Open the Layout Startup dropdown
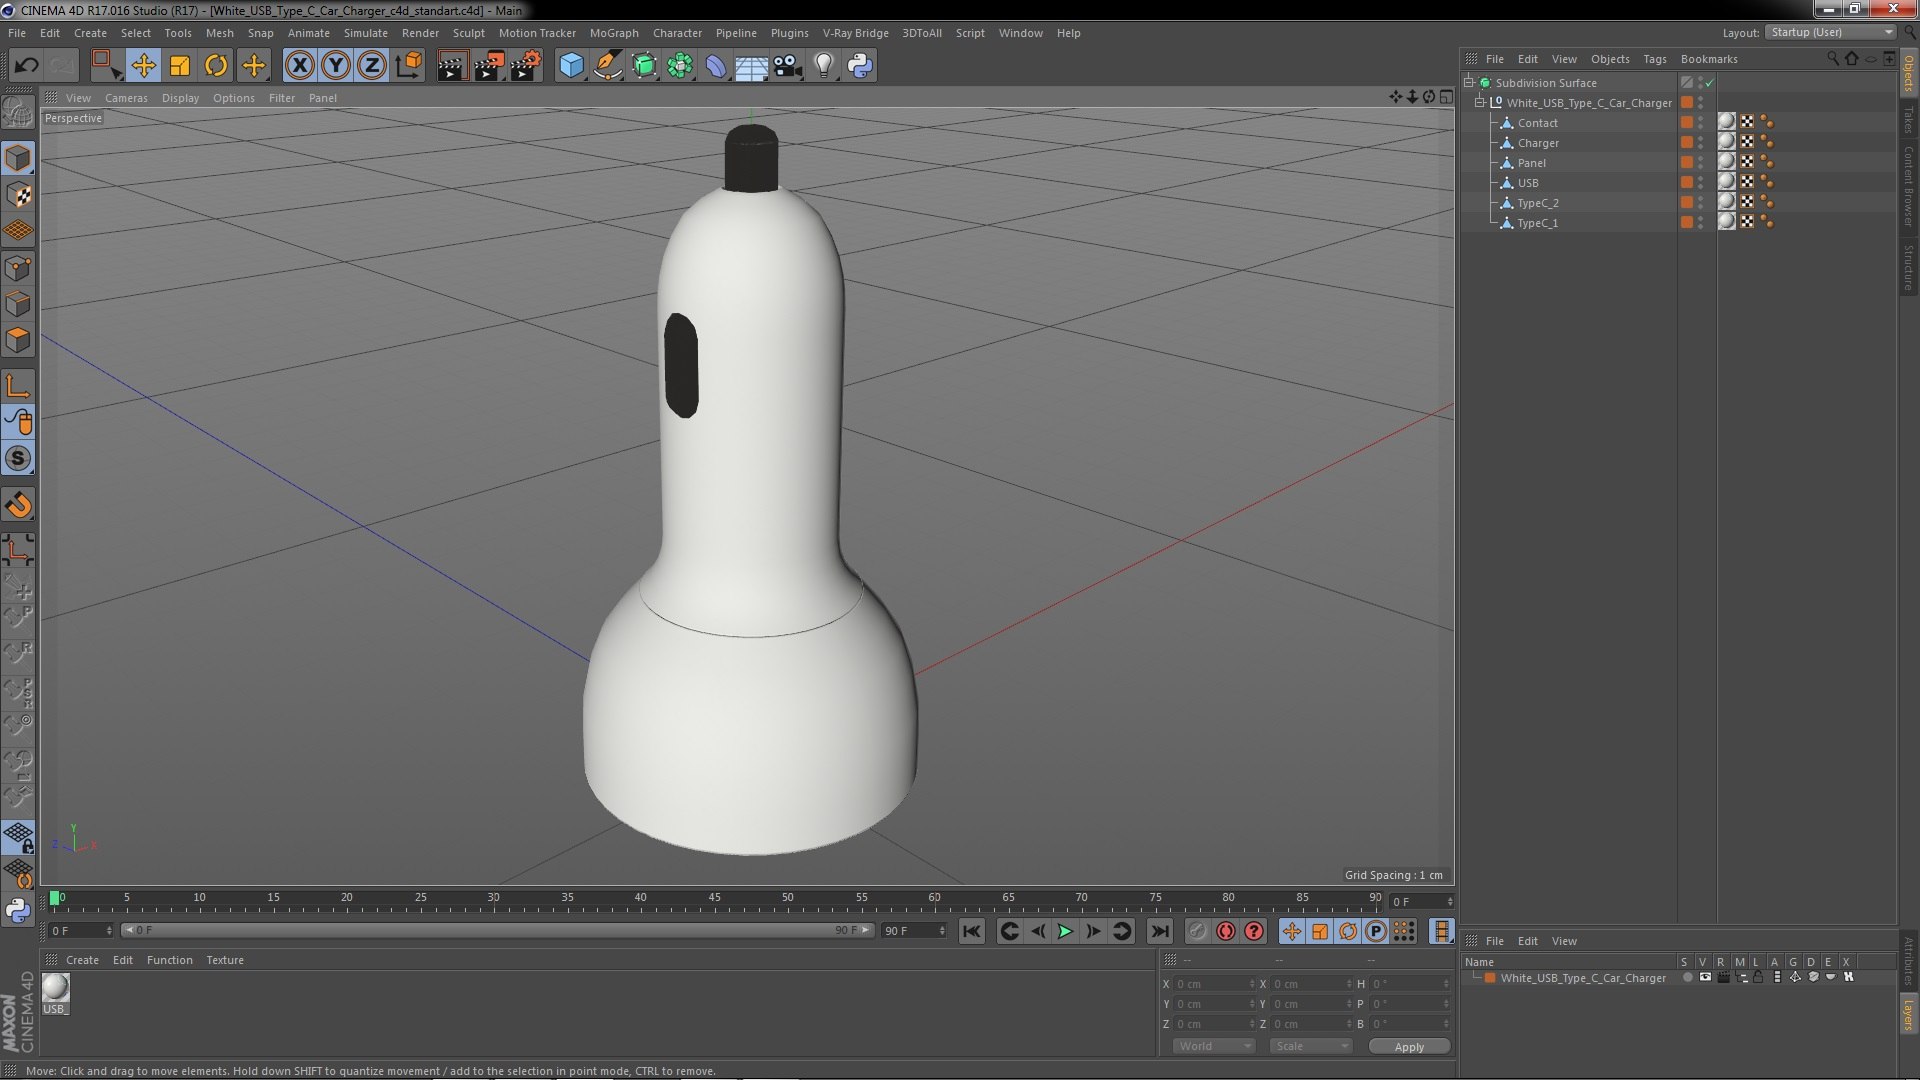Screen dimensions: 1920x1080 (1831, 32)
